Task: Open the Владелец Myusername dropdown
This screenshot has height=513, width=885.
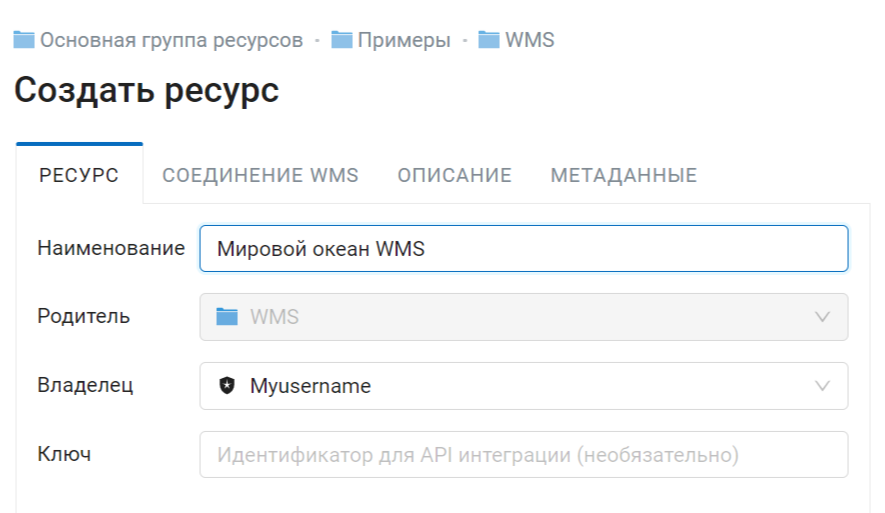Action: pyautogui.click(x=524, y=386)
